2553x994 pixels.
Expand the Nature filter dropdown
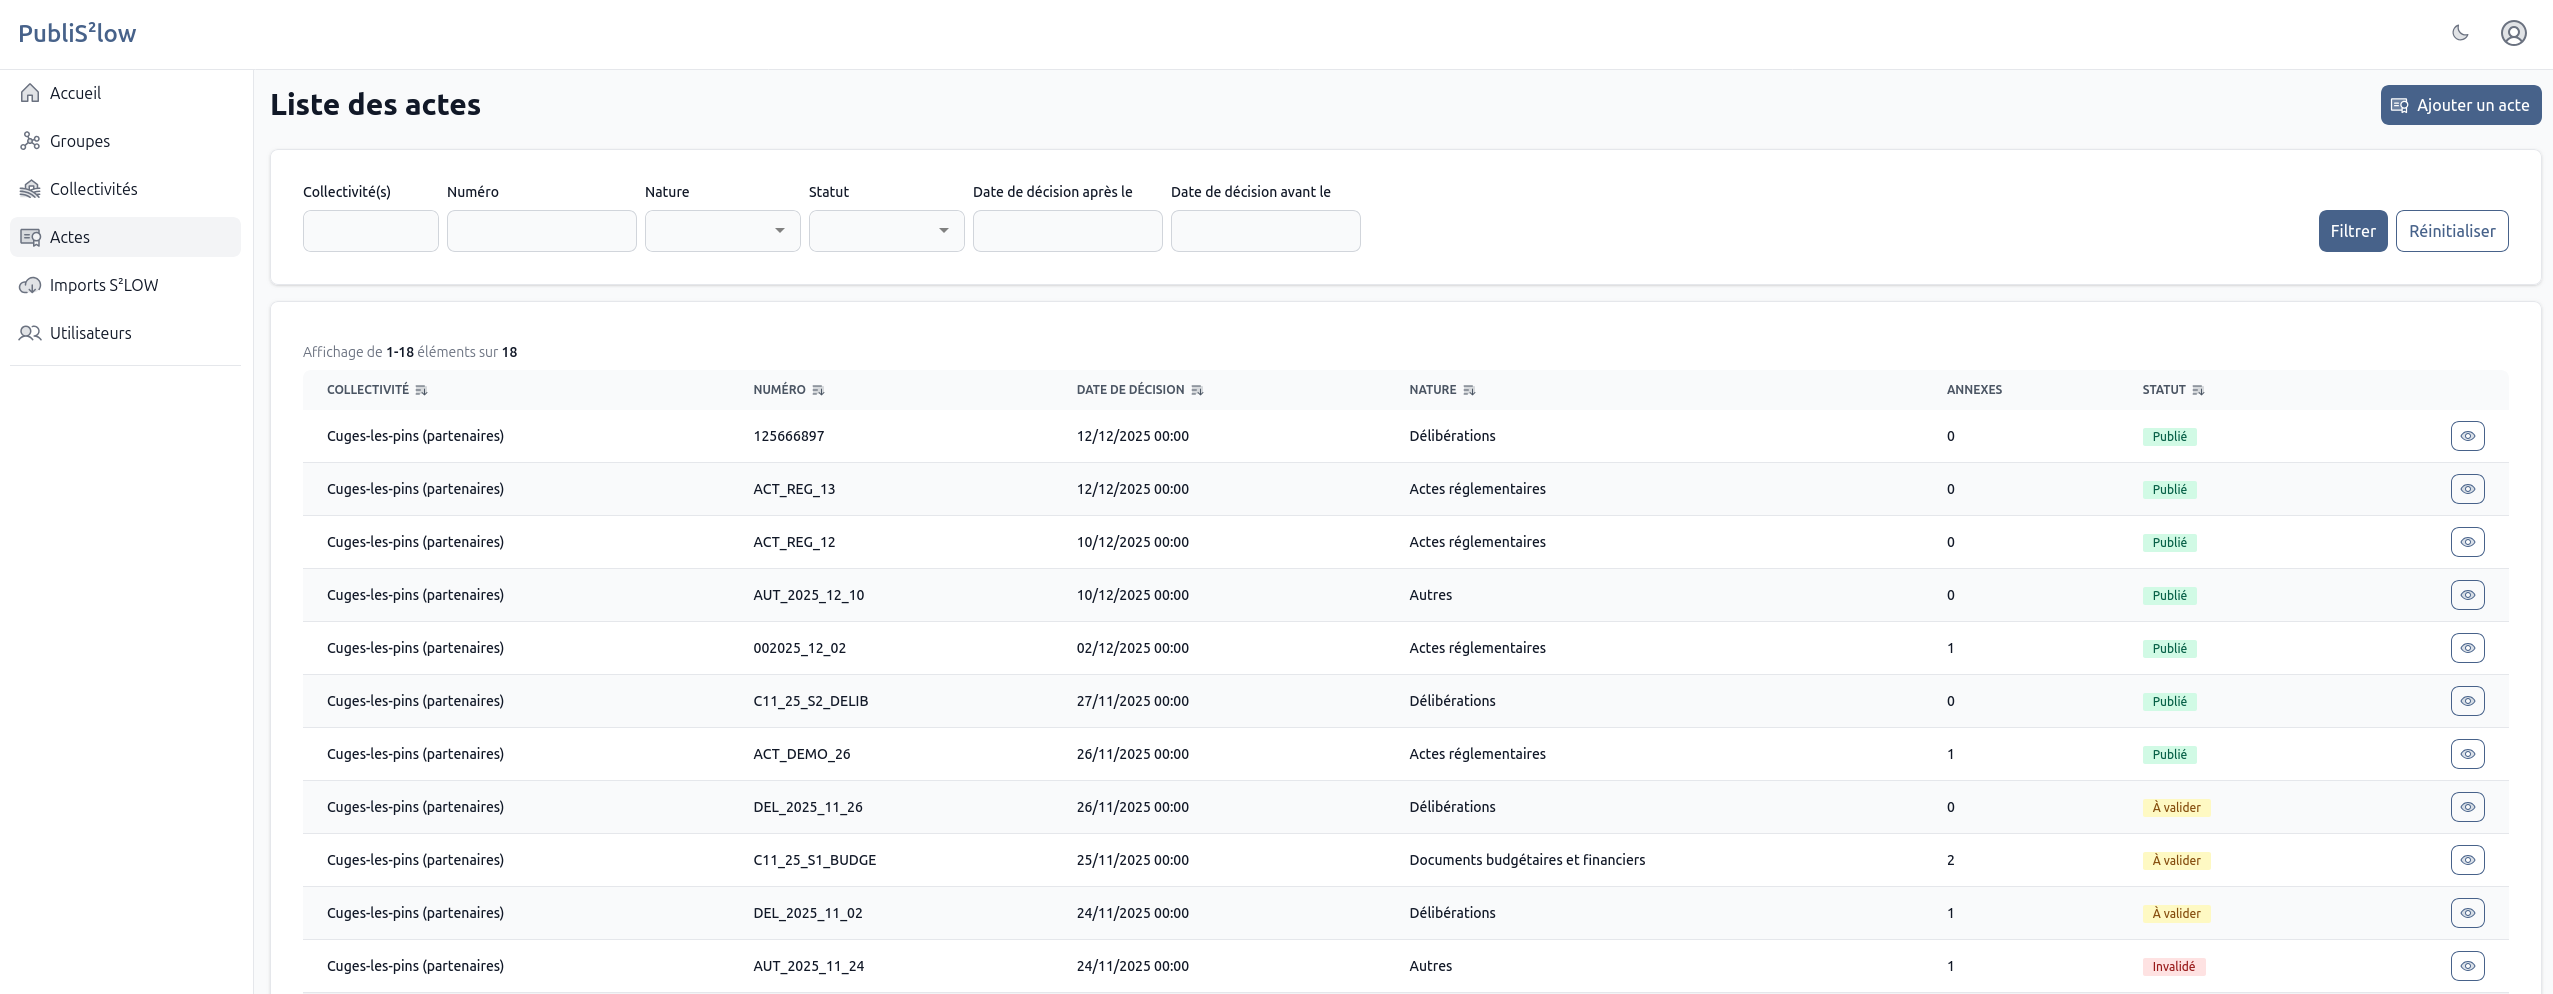click(x=722, y=231)
